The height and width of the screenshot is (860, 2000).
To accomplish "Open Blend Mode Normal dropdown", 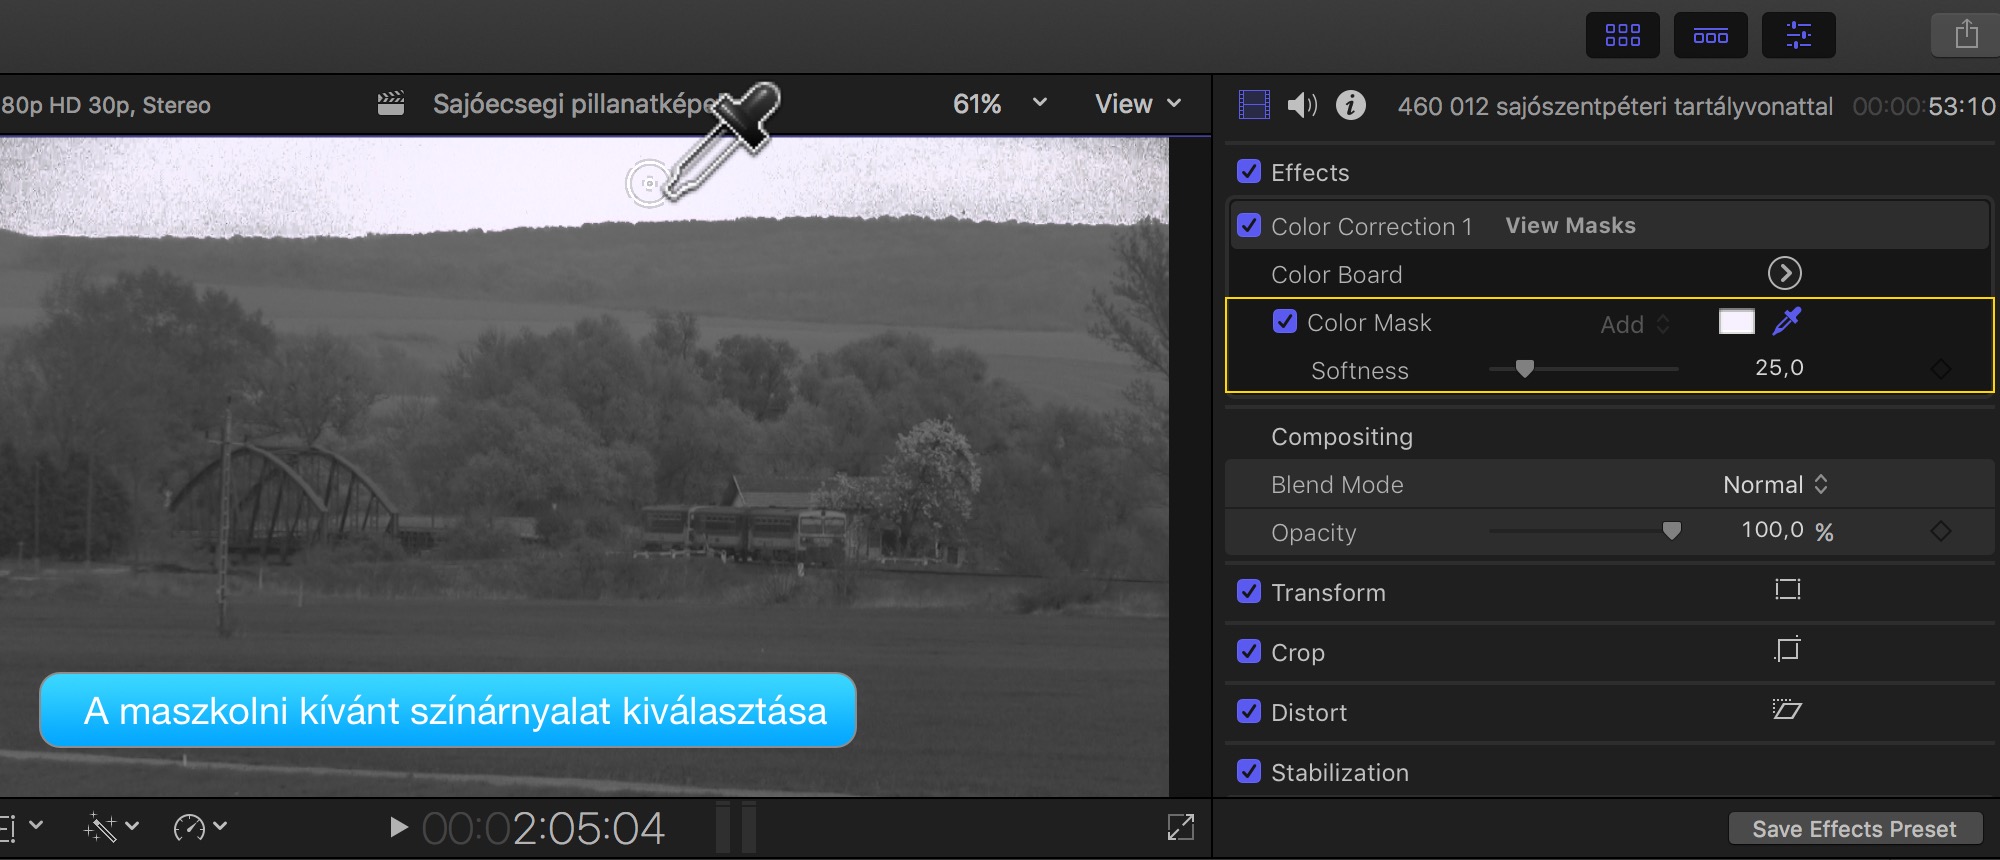I will coord(1776,484).
